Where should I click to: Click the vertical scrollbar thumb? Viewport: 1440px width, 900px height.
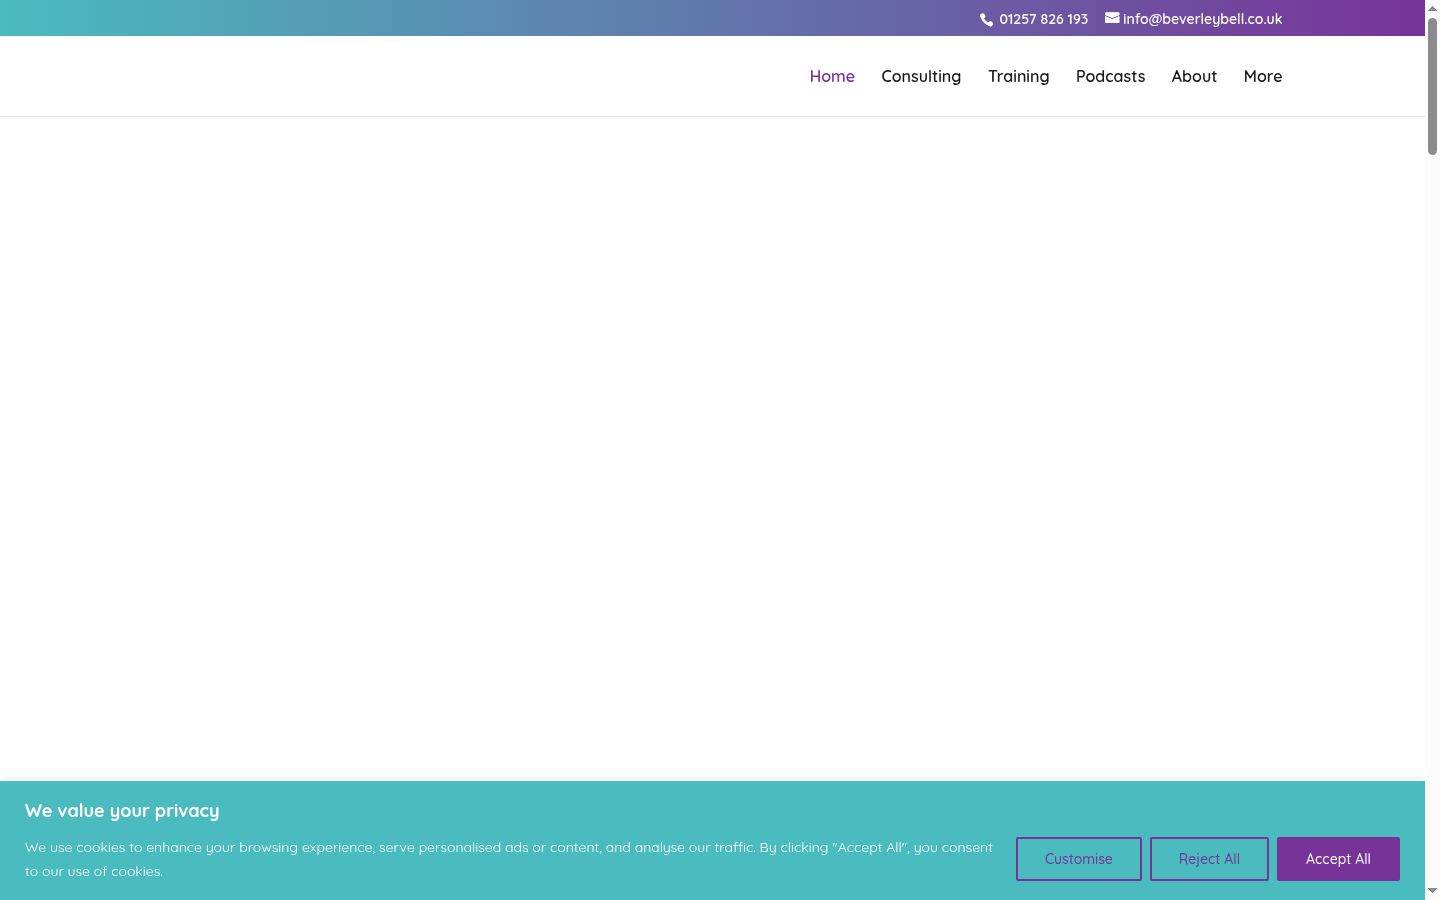coord(1432,86)
